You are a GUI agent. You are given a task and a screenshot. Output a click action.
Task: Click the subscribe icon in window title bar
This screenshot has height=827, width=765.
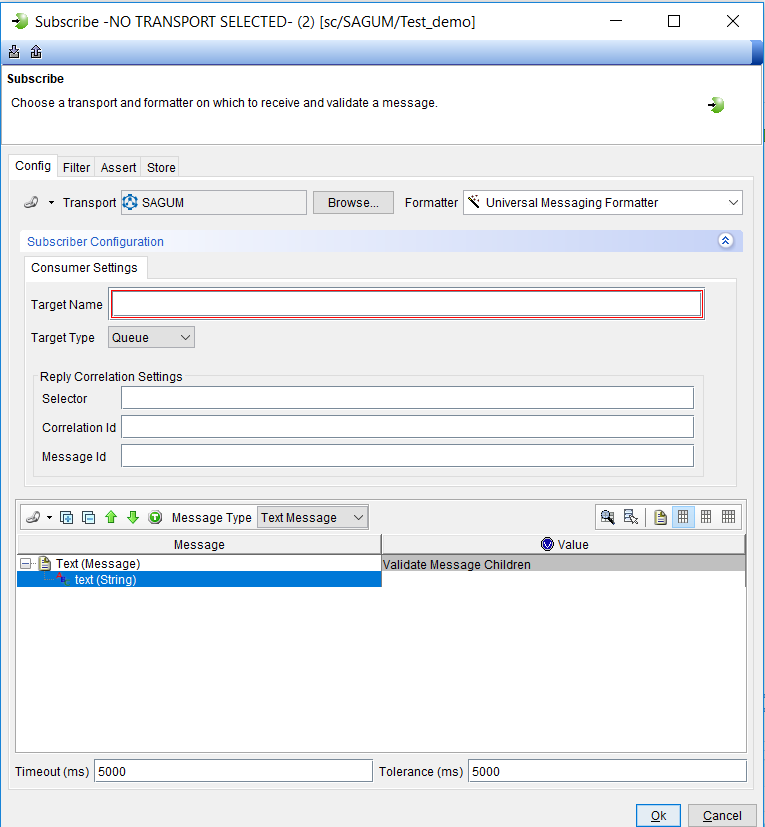[x=20, y=22]
